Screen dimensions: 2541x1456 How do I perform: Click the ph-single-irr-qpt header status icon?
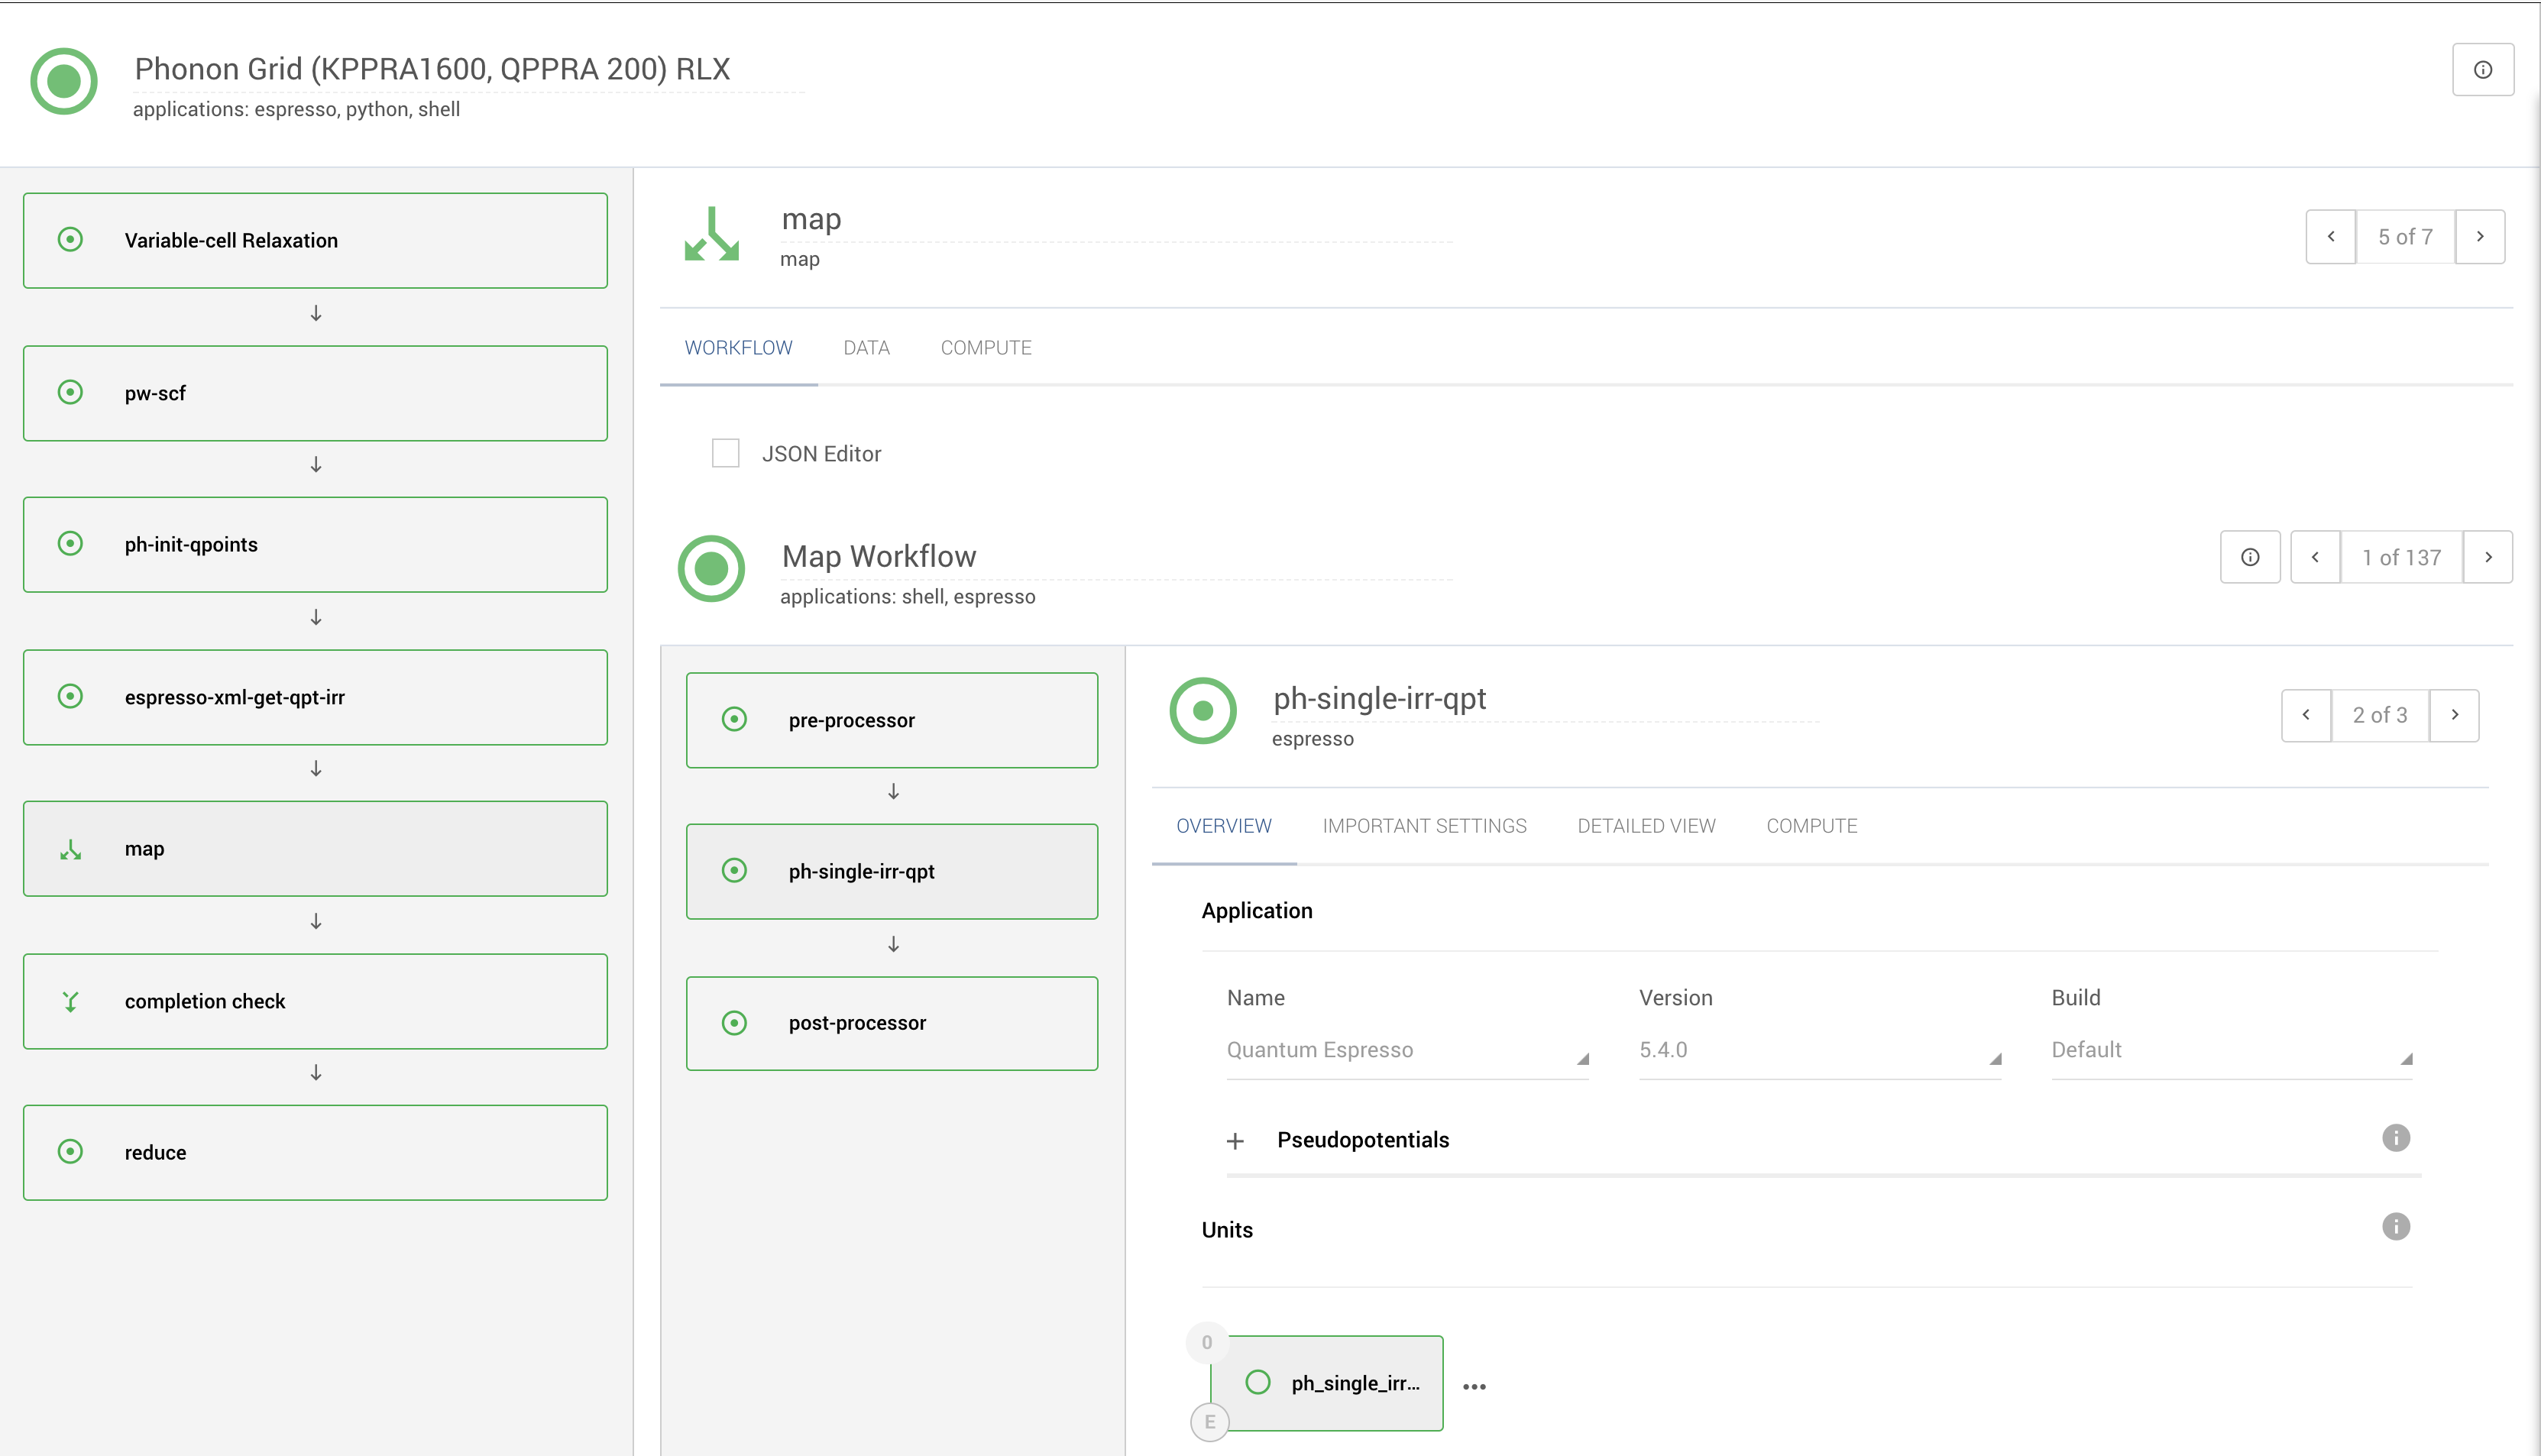tap(1203, 711)
